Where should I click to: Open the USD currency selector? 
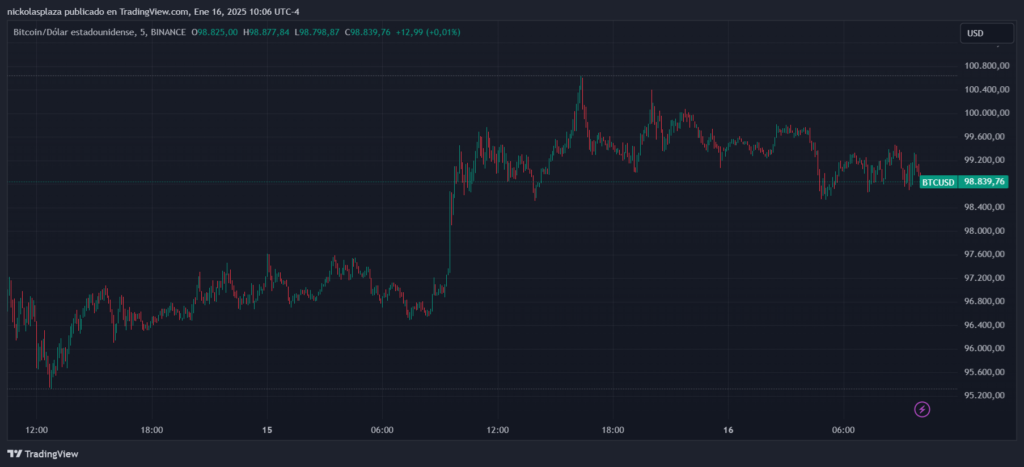[975, 33]
